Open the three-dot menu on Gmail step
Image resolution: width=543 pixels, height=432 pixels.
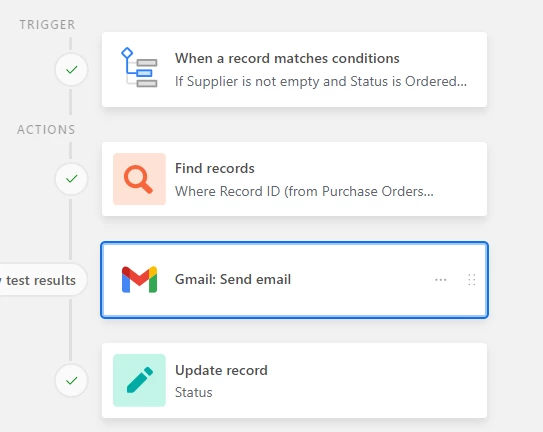(x=440, y=280)
